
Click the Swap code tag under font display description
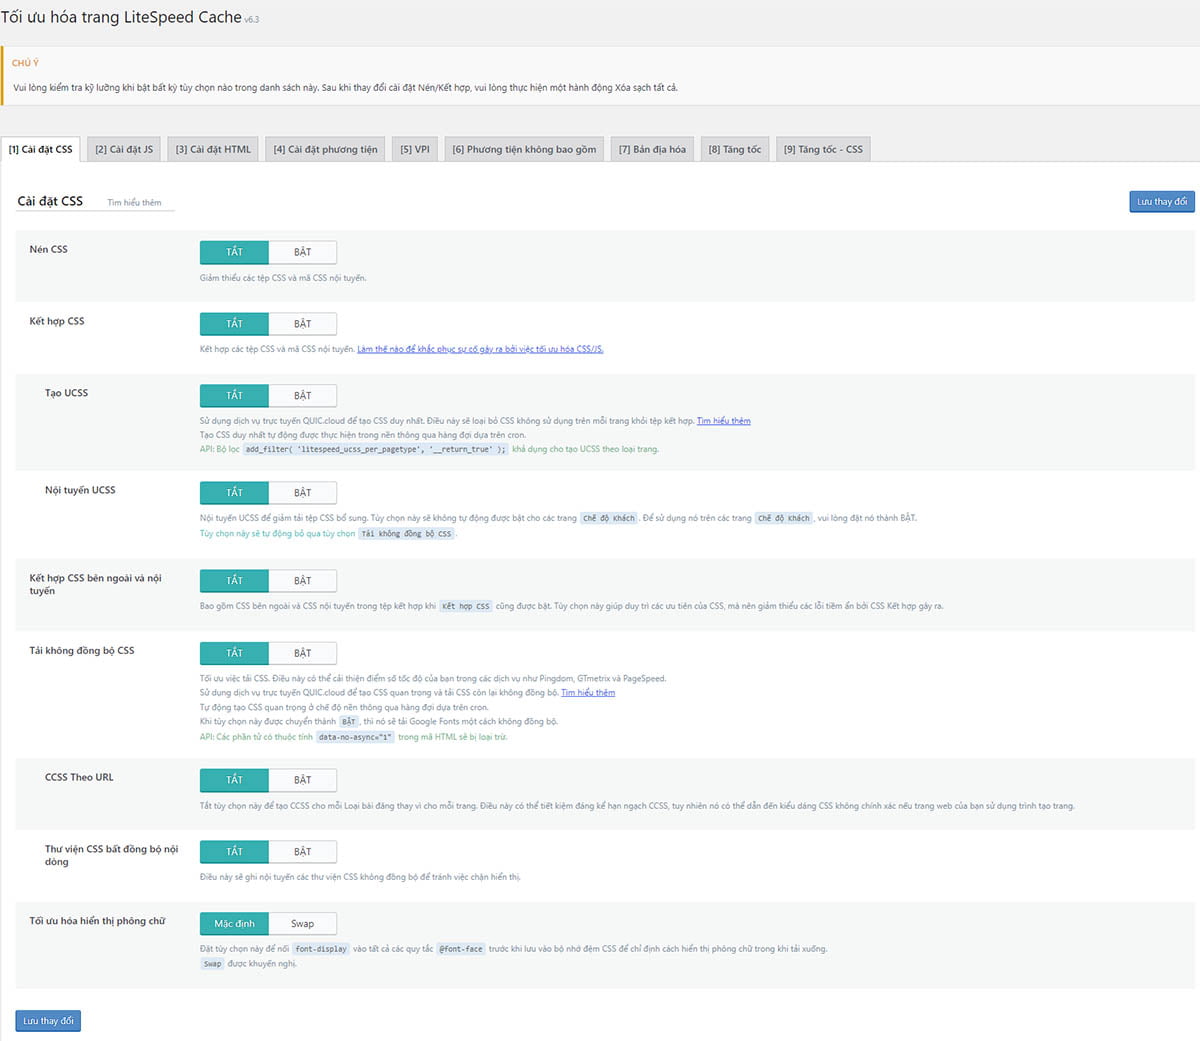tap(212, 964)
